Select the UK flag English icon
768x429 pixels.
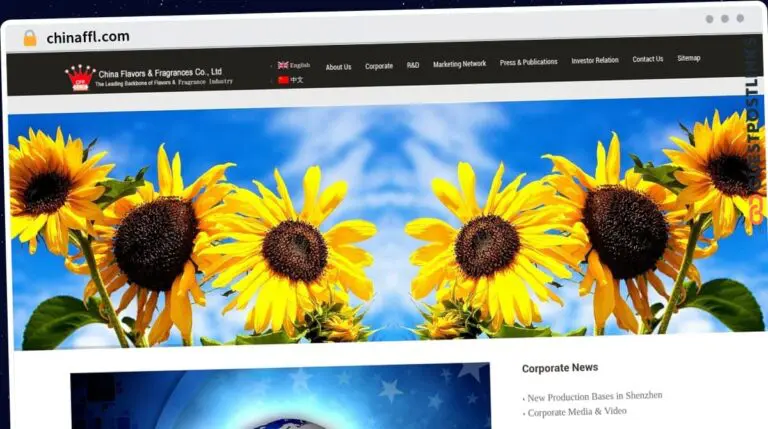click(x=283, y=65)
